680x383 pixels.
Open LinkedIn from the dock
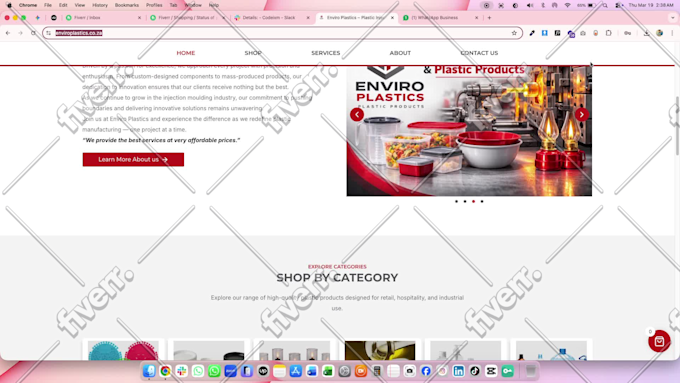click(458, 371)
